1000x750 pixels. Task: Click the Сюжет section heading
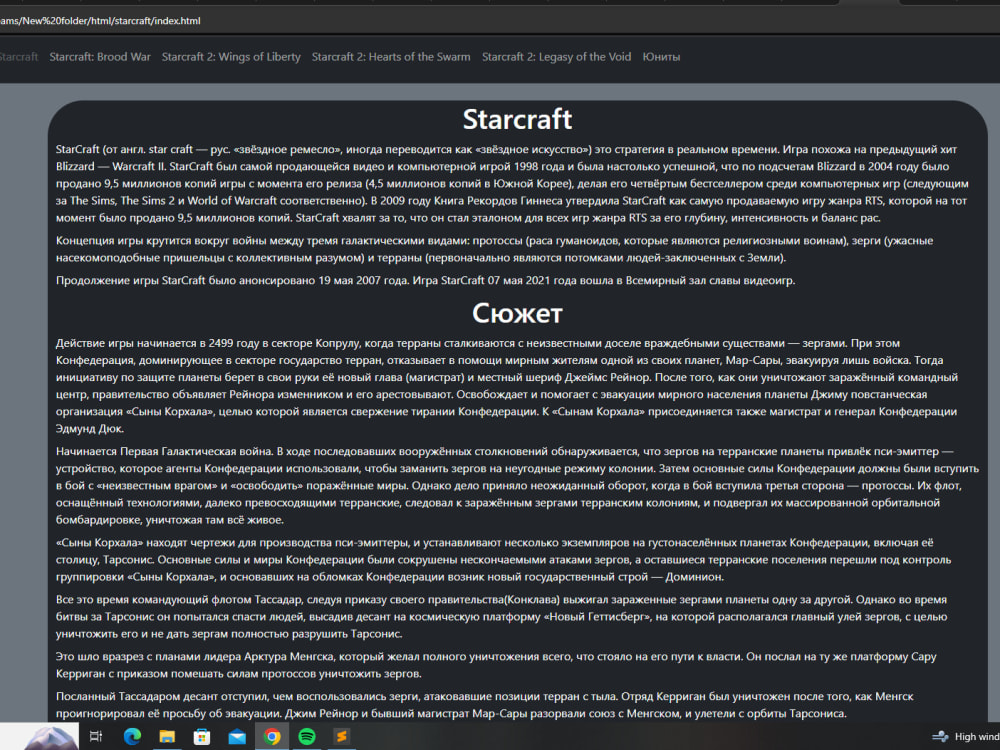point(517,313)
